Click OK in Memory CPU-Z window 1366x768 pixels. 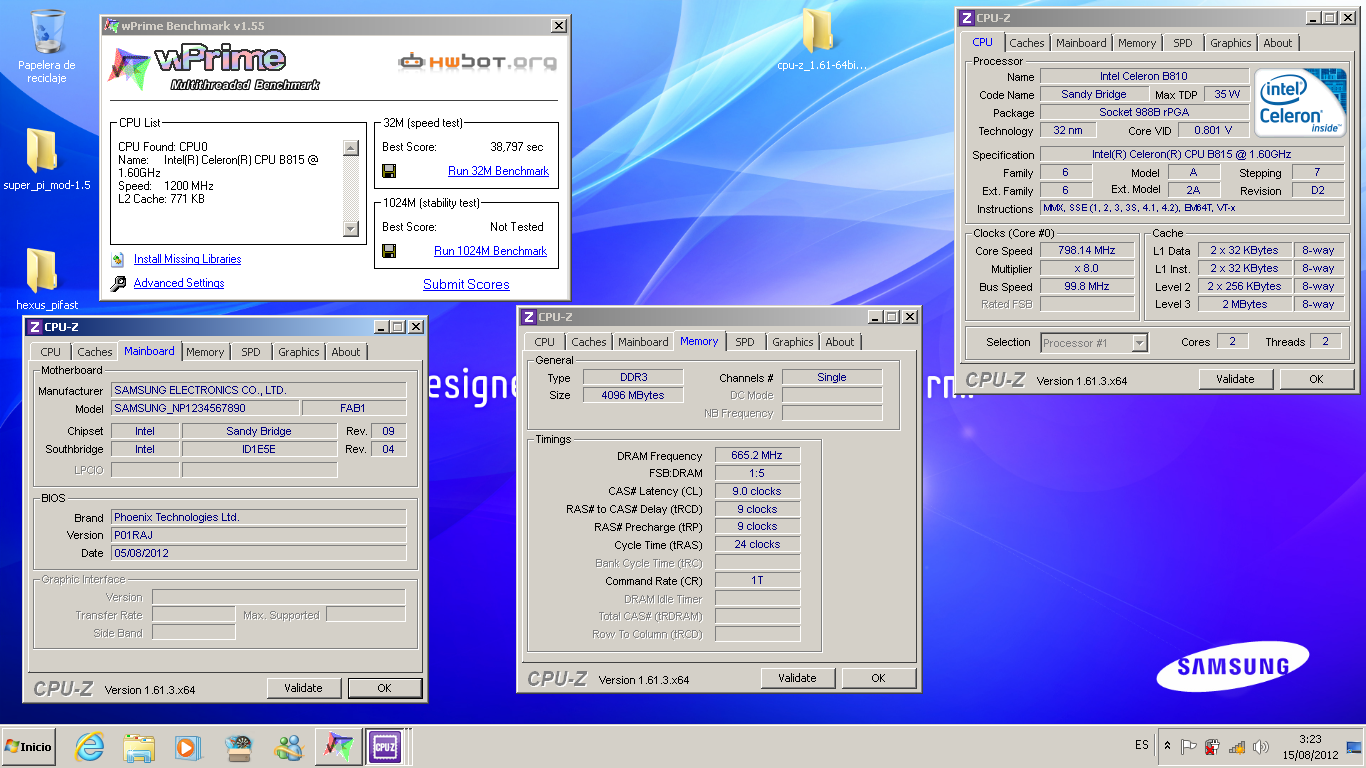click(x=878, y=678)
